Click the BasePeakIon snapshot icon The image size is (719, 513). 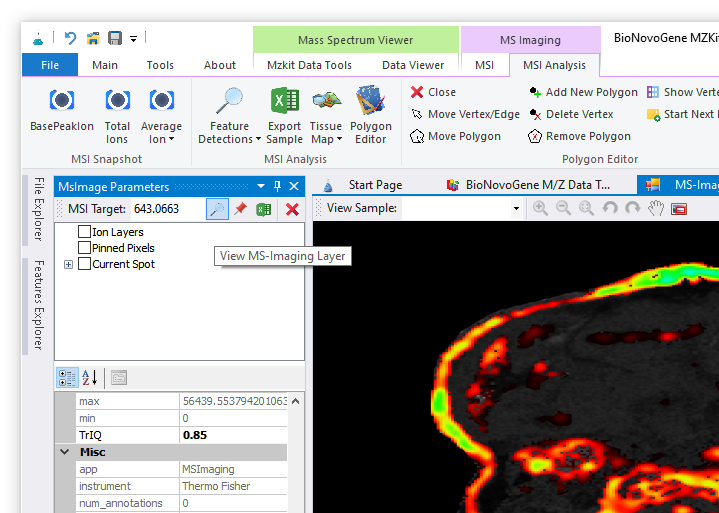[x=62, y=101]
